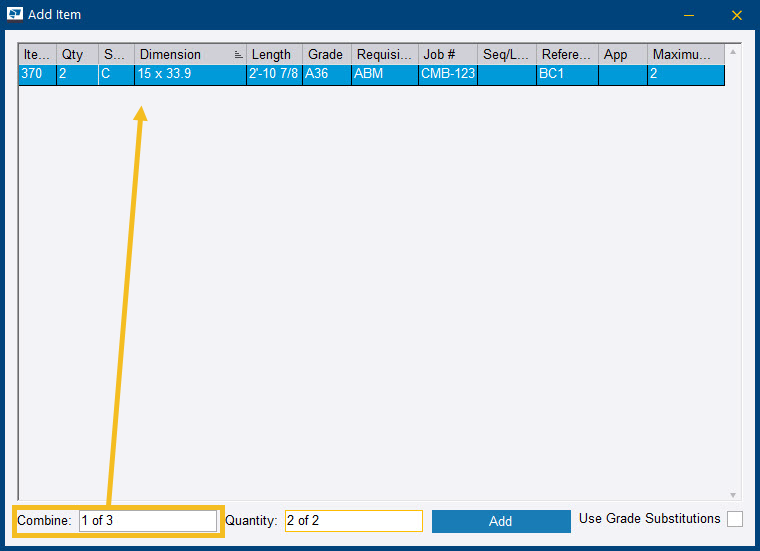760x551 pixels.
Task: Sort by the Item column header
Action: [x=37, y=54]
